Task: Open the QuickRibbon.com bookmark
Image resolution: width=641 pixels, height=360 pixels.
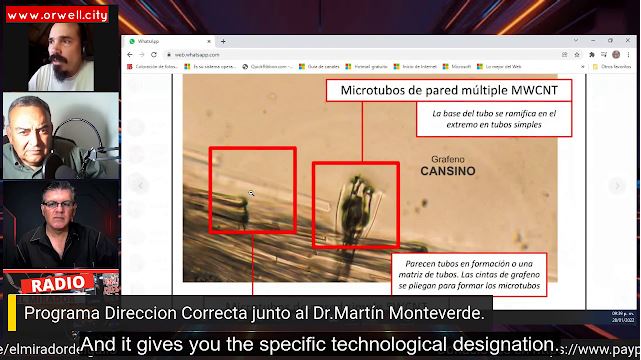Action: [268, 67]
